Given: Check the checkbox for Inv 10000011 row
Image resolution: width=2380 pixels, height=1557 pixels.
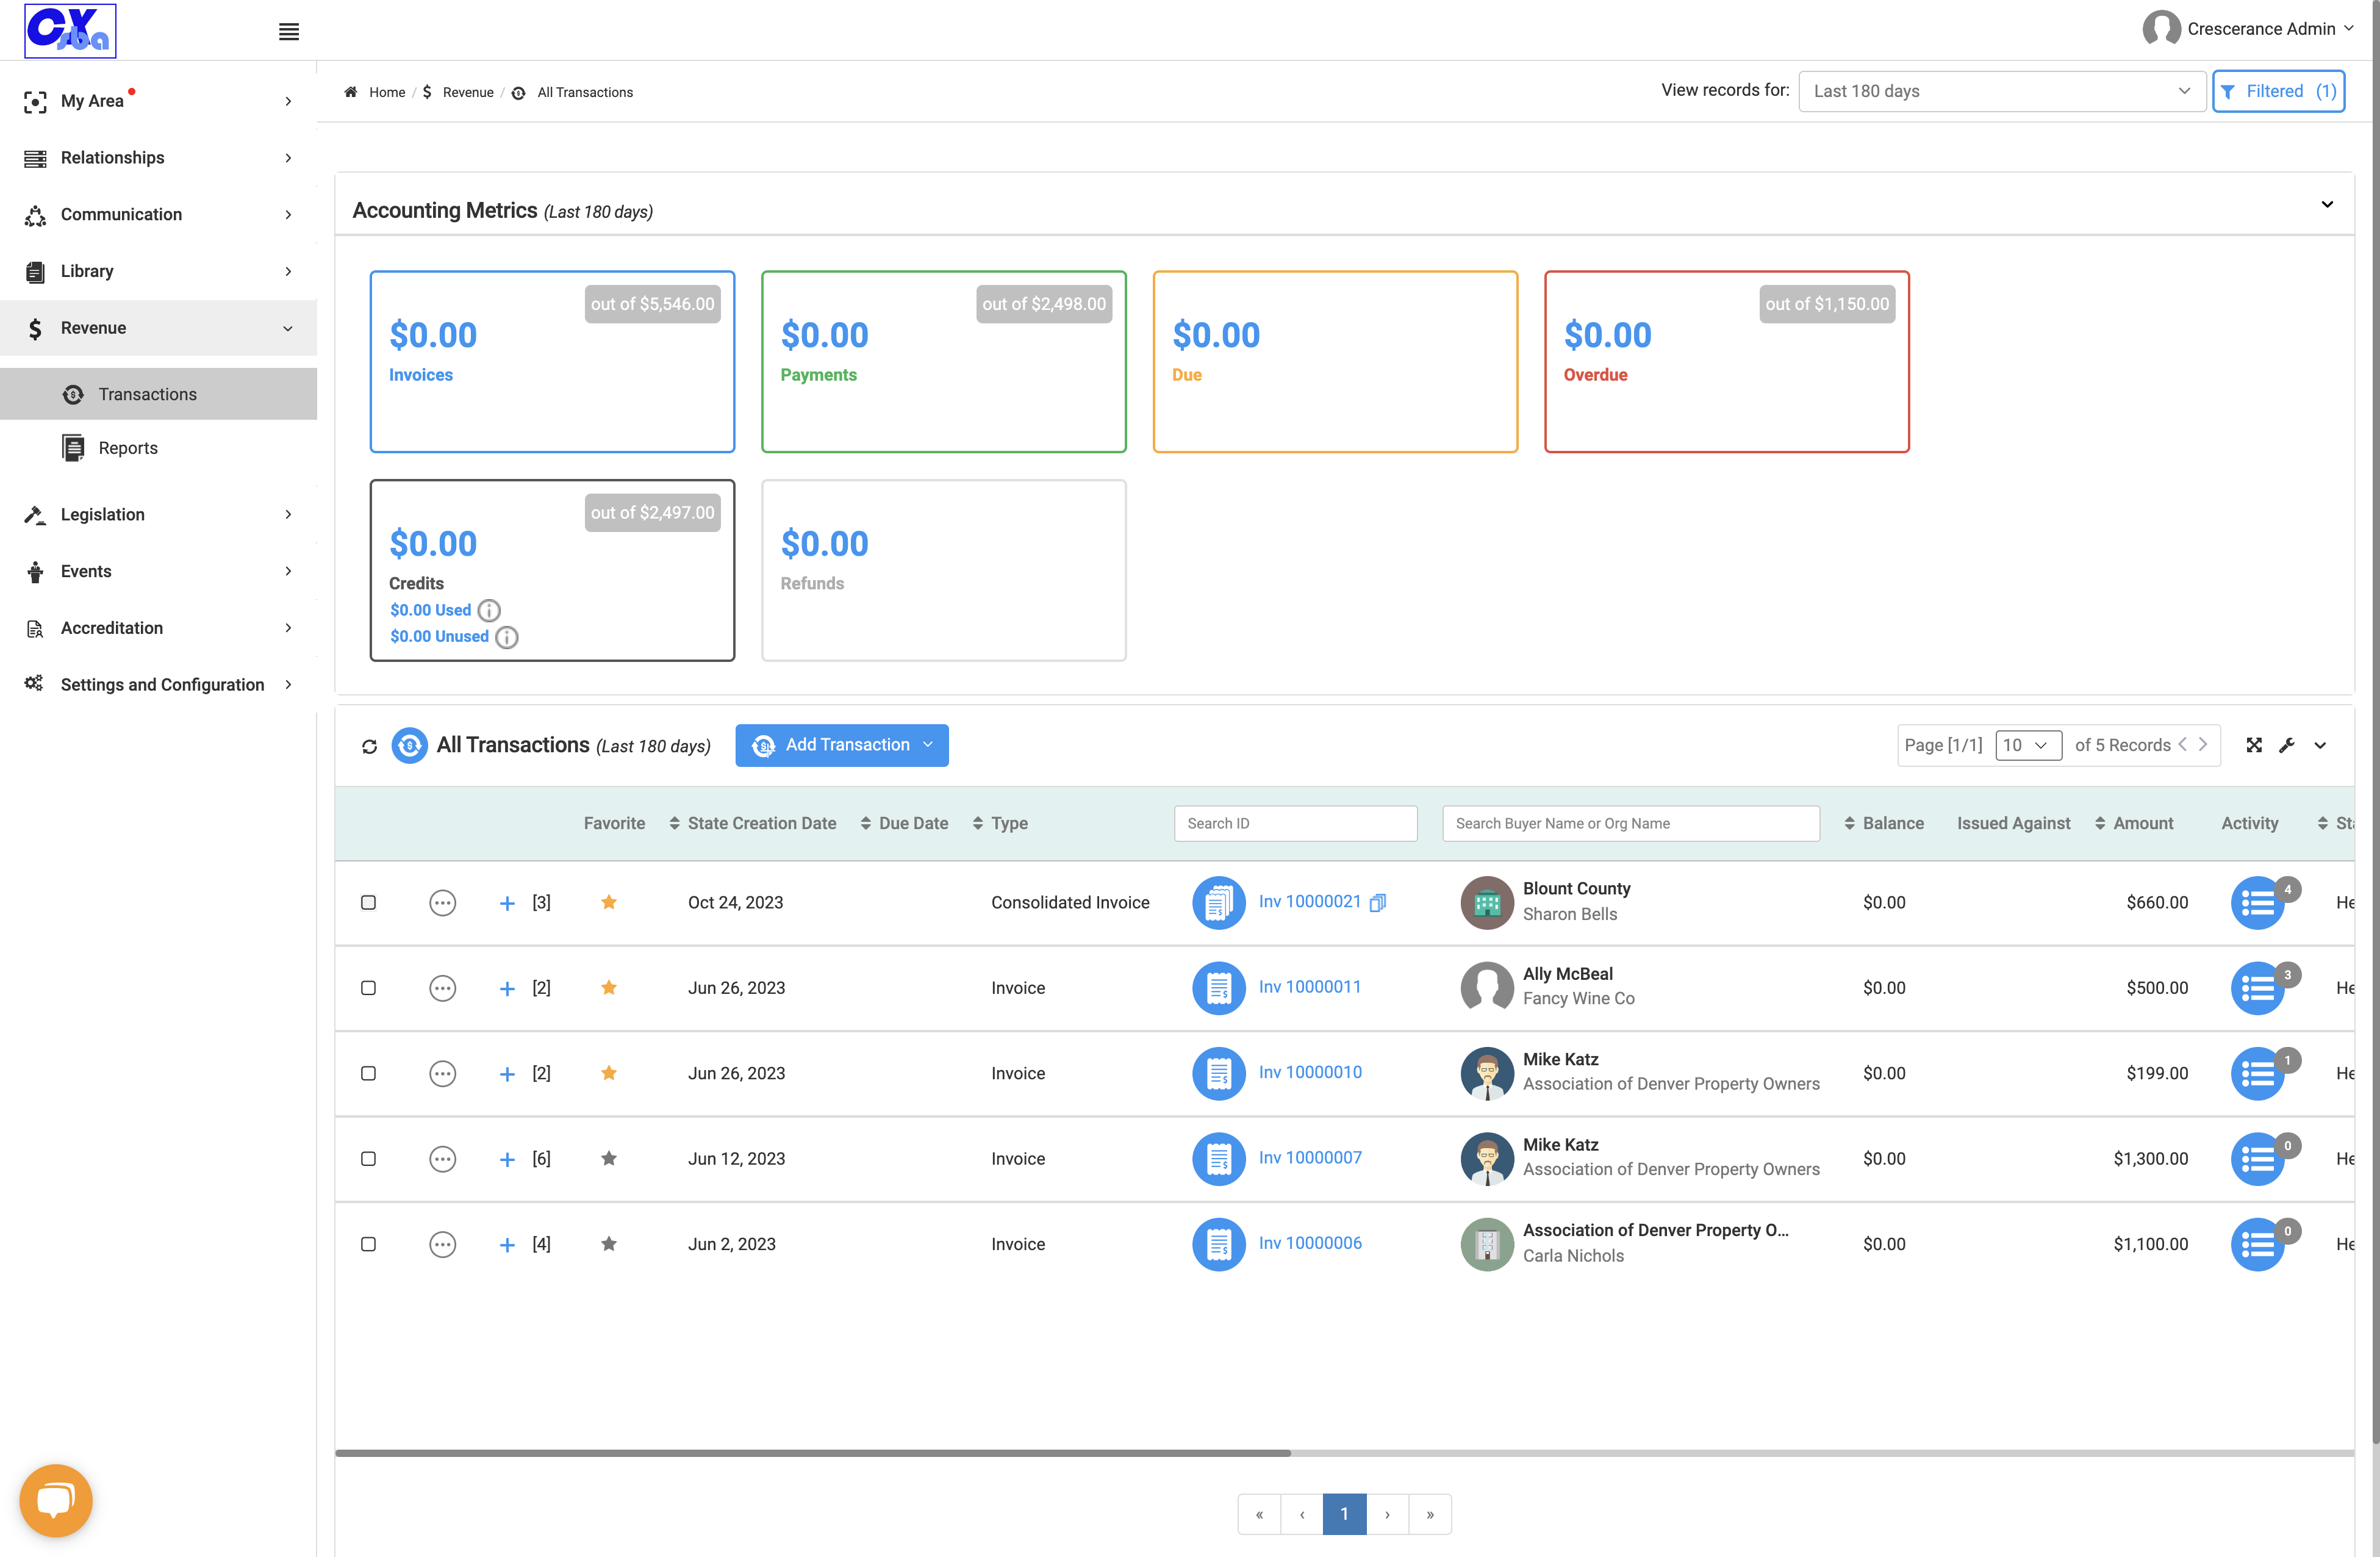Looking at the screenshot, I should coord(368,988).
